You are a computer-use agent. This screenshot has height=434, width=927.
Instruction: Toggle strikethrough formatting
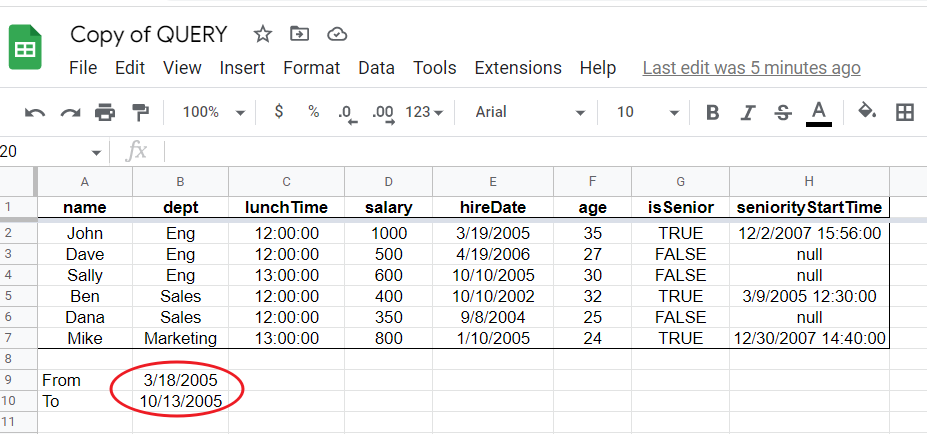[x=783, y=112]
